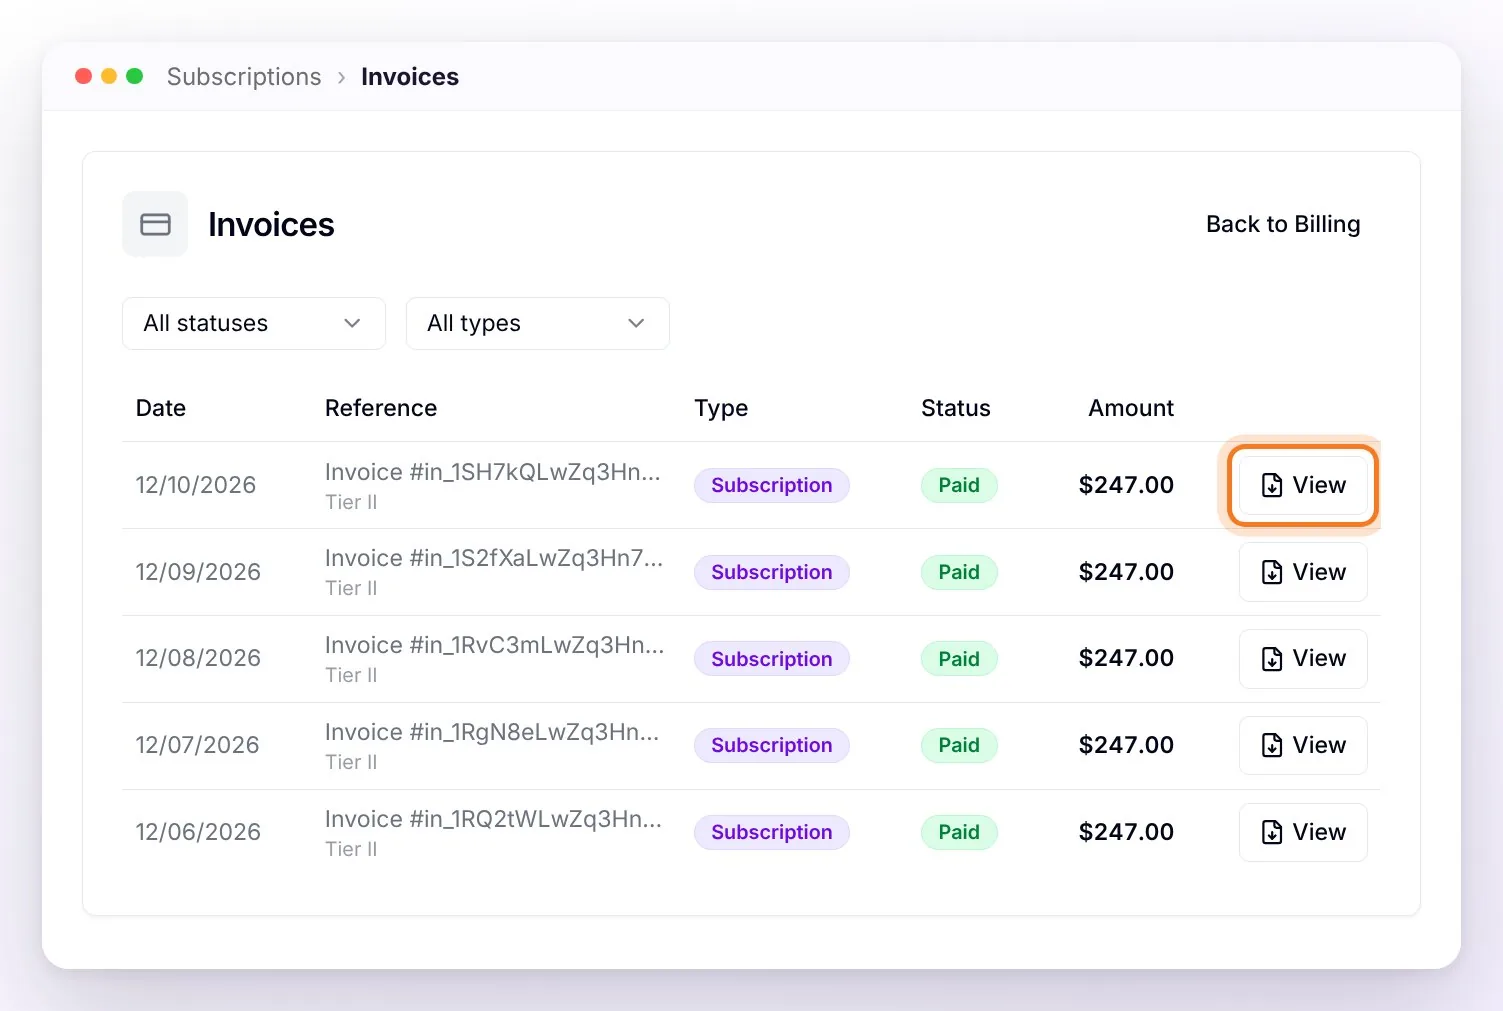Select the date 12/06/2026
Viewport: 1503px width, 1011px height.
point(198,832)
